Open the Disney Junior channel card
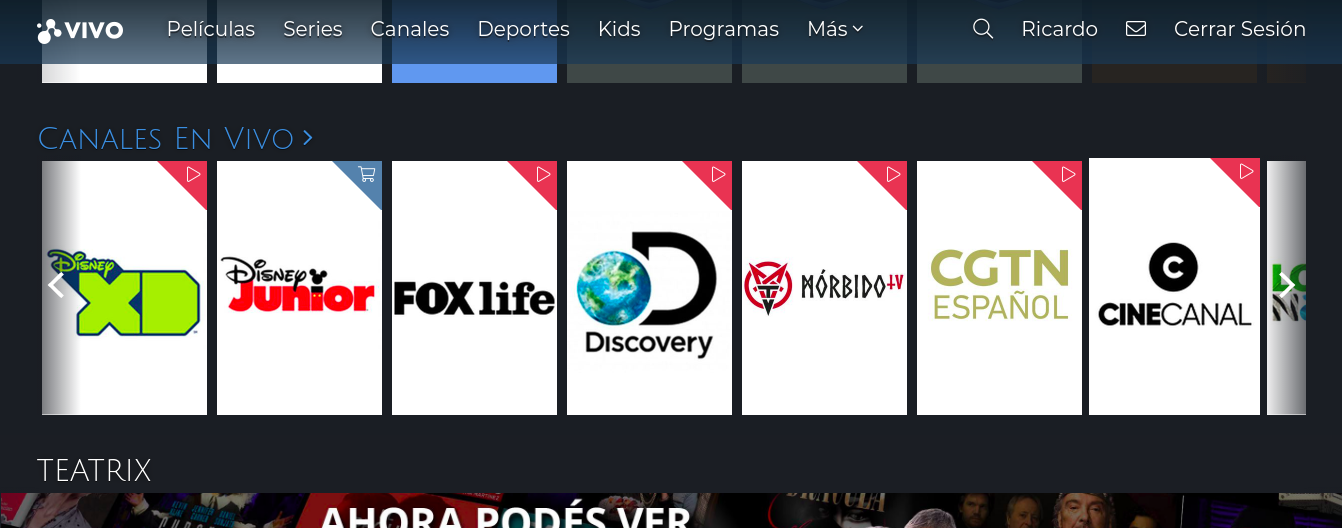Image resolution: width=1342 pixels, height=528 pixels. click(x=299, y=288)
